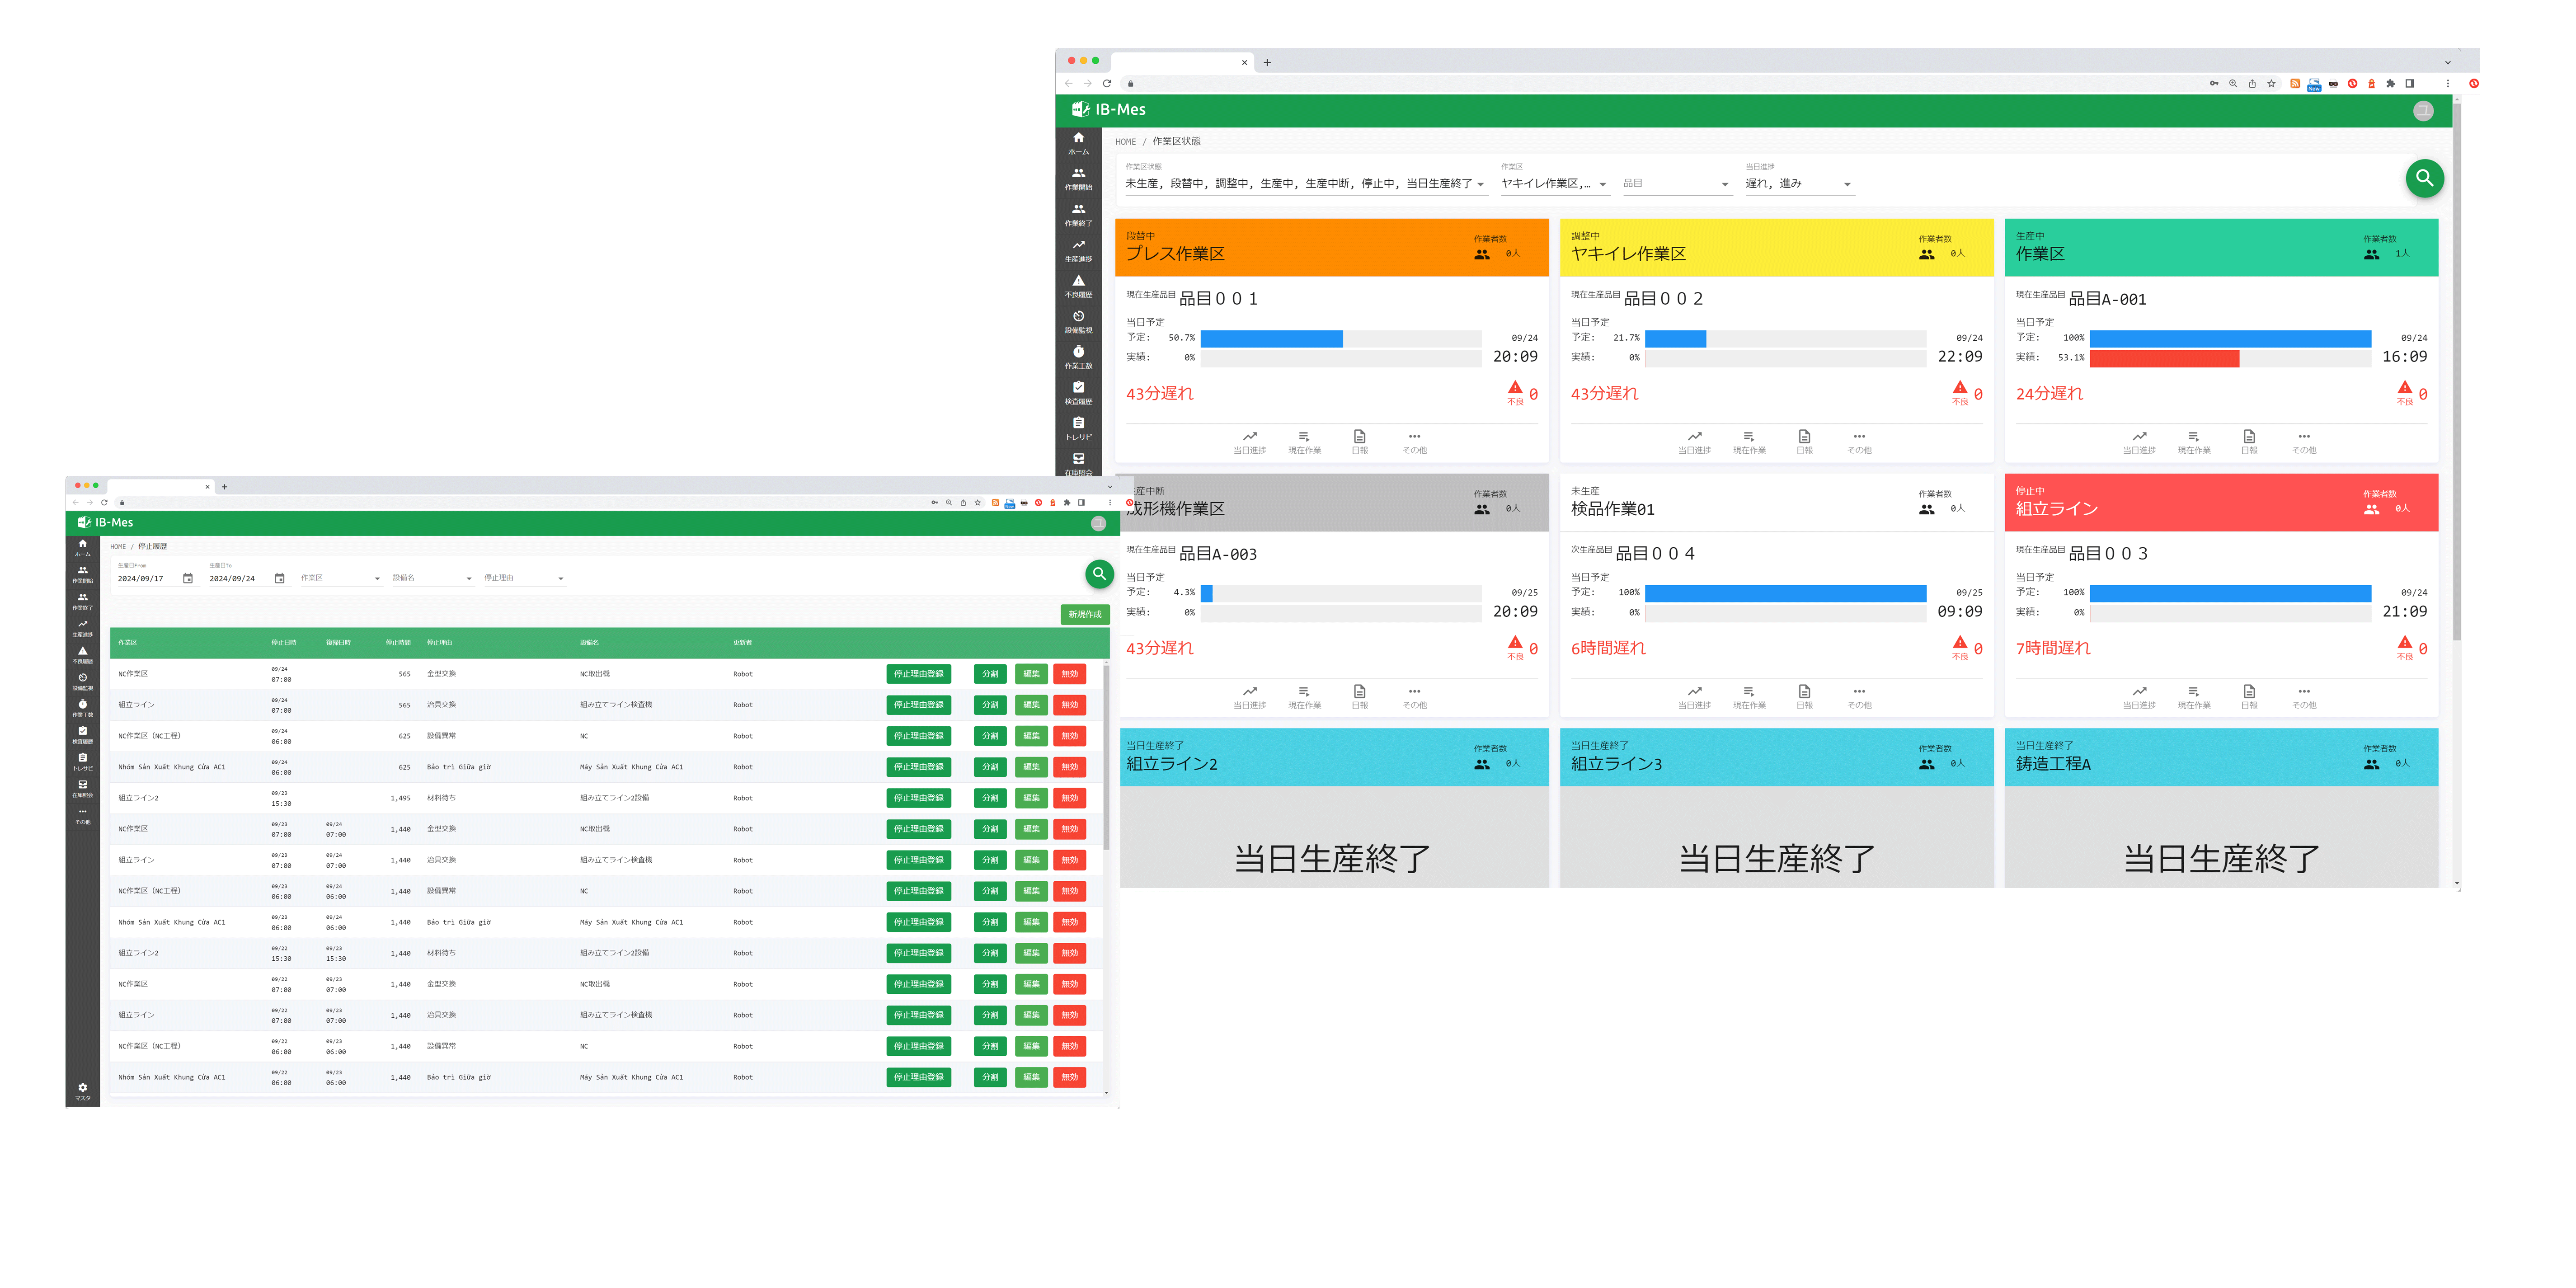Open 当日進捗 on the 組立ライン card

point(2139,697)
